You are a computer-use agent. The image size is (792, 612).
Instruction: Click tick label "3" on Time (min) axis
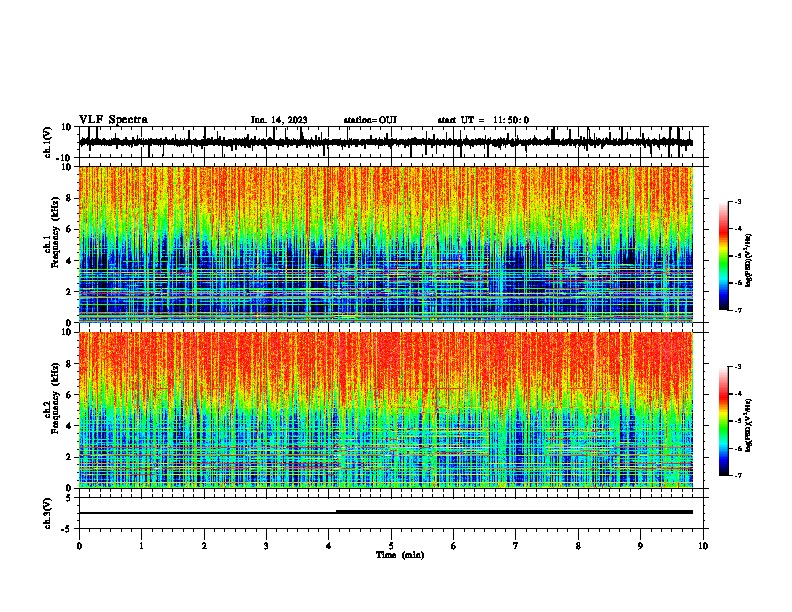(x=266, y=546)
